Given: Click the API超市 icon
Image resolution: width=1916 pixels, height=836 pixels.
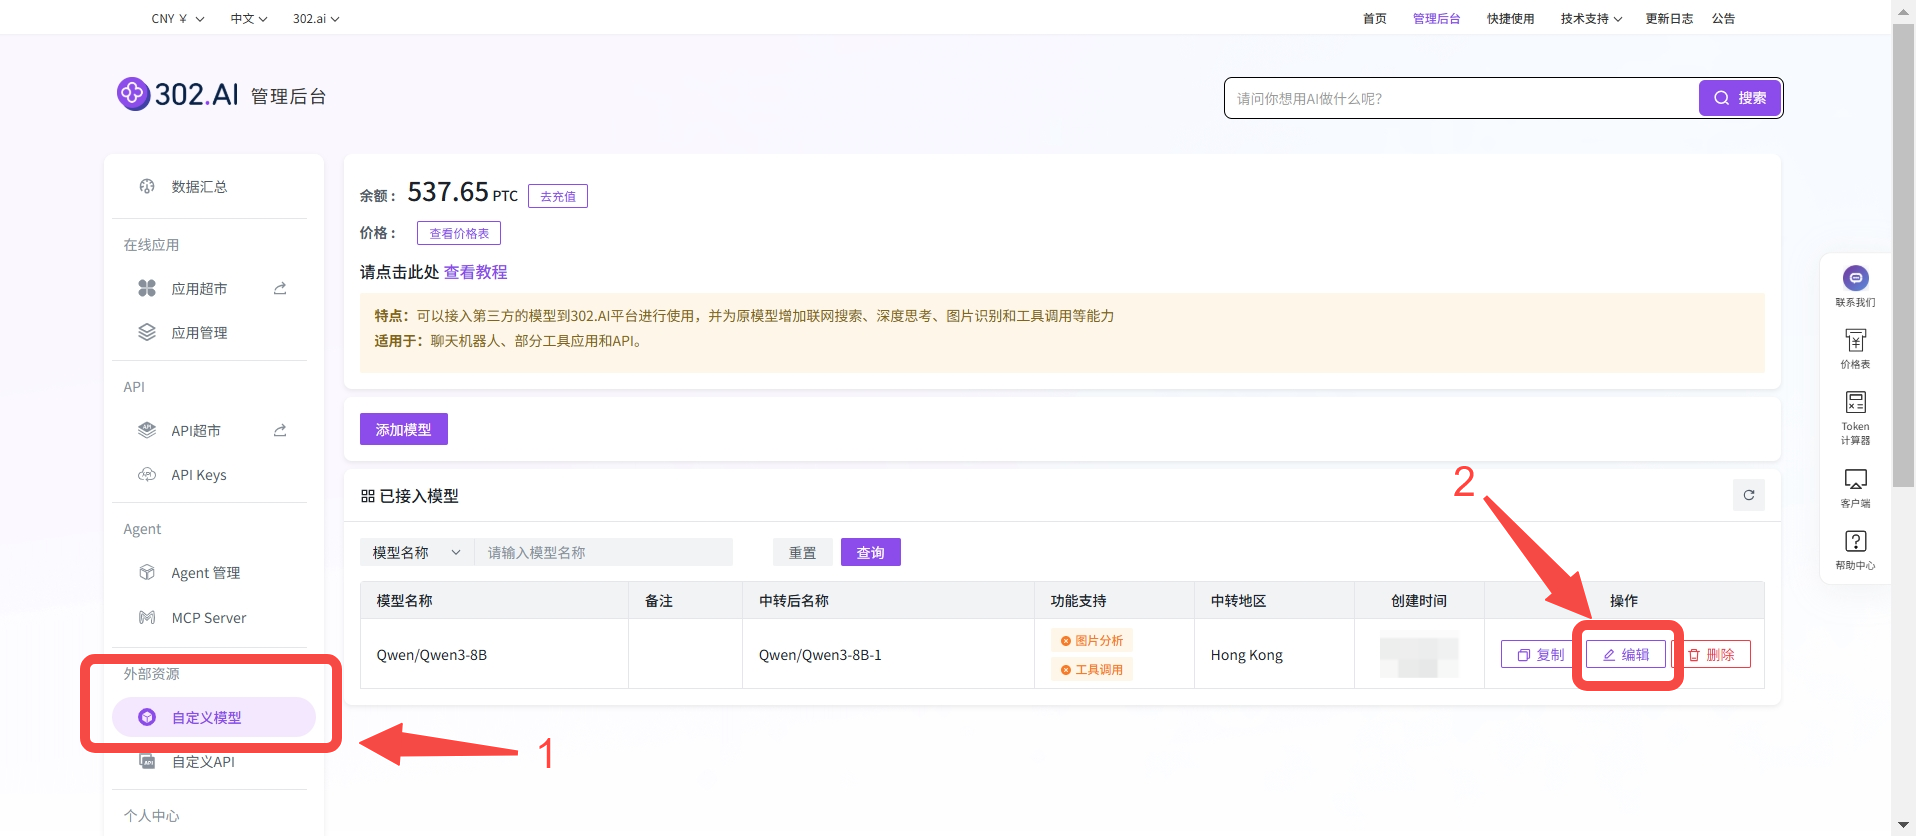Looking at the screenshot, I should [147, 430].
